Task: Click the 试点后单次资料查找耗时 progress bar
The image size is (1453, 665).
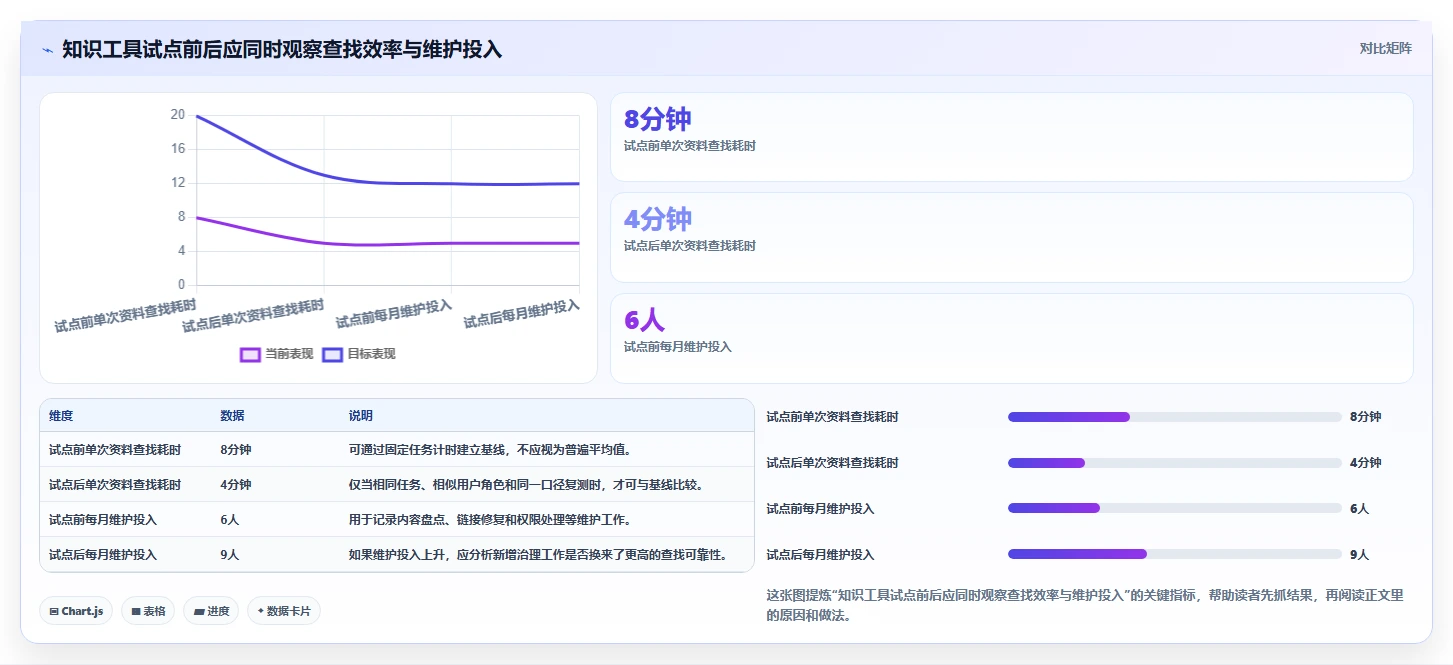Action: [1175, 463]
